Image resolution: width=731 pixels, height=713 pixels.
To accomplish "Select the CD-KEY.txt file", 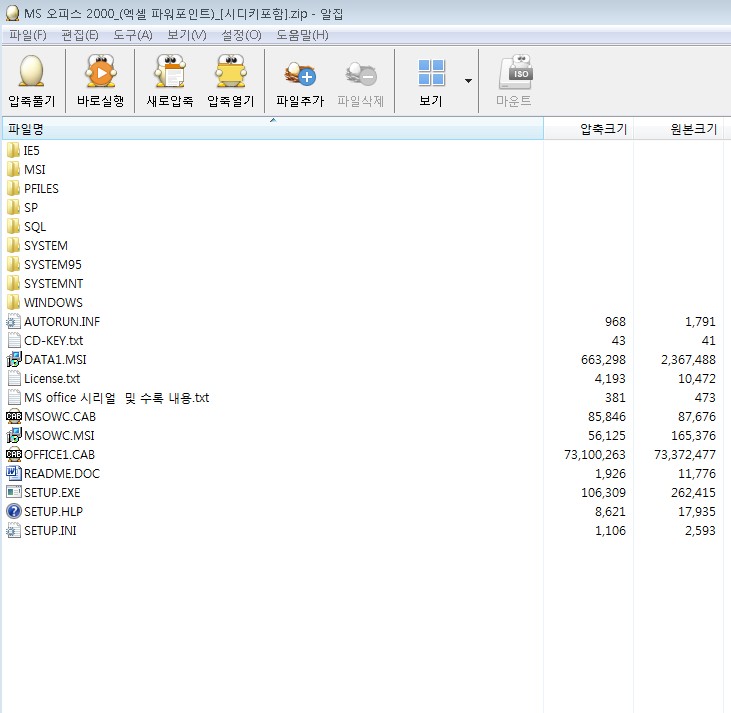I will (x=53, y=340).
